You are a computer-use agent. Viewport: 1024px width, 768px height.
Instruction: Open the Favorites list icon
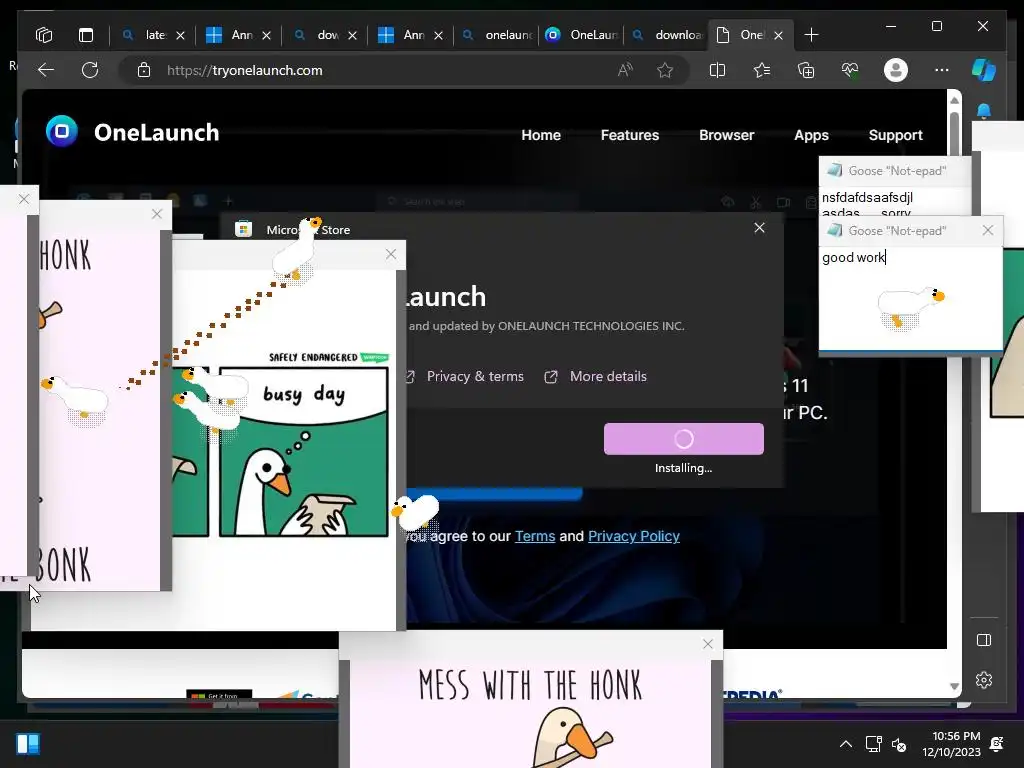pos(761,70)
